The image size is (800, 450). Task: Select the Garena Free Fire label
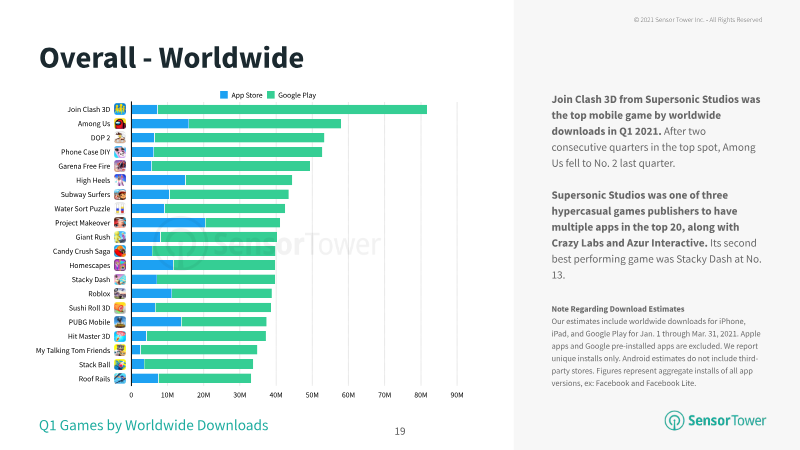click(x=84, y=166)
